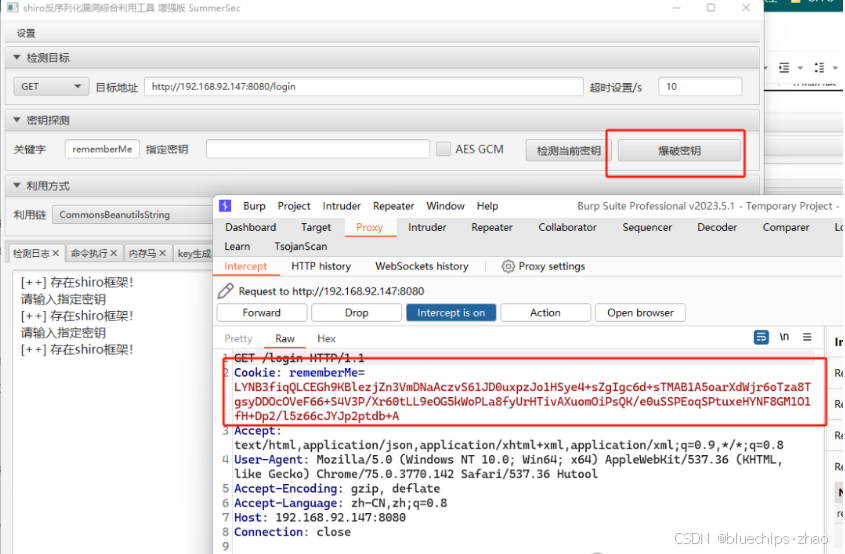845x554 pixels.
Task: Open the TsojanScan tab
Action: (x=301, y=246)
